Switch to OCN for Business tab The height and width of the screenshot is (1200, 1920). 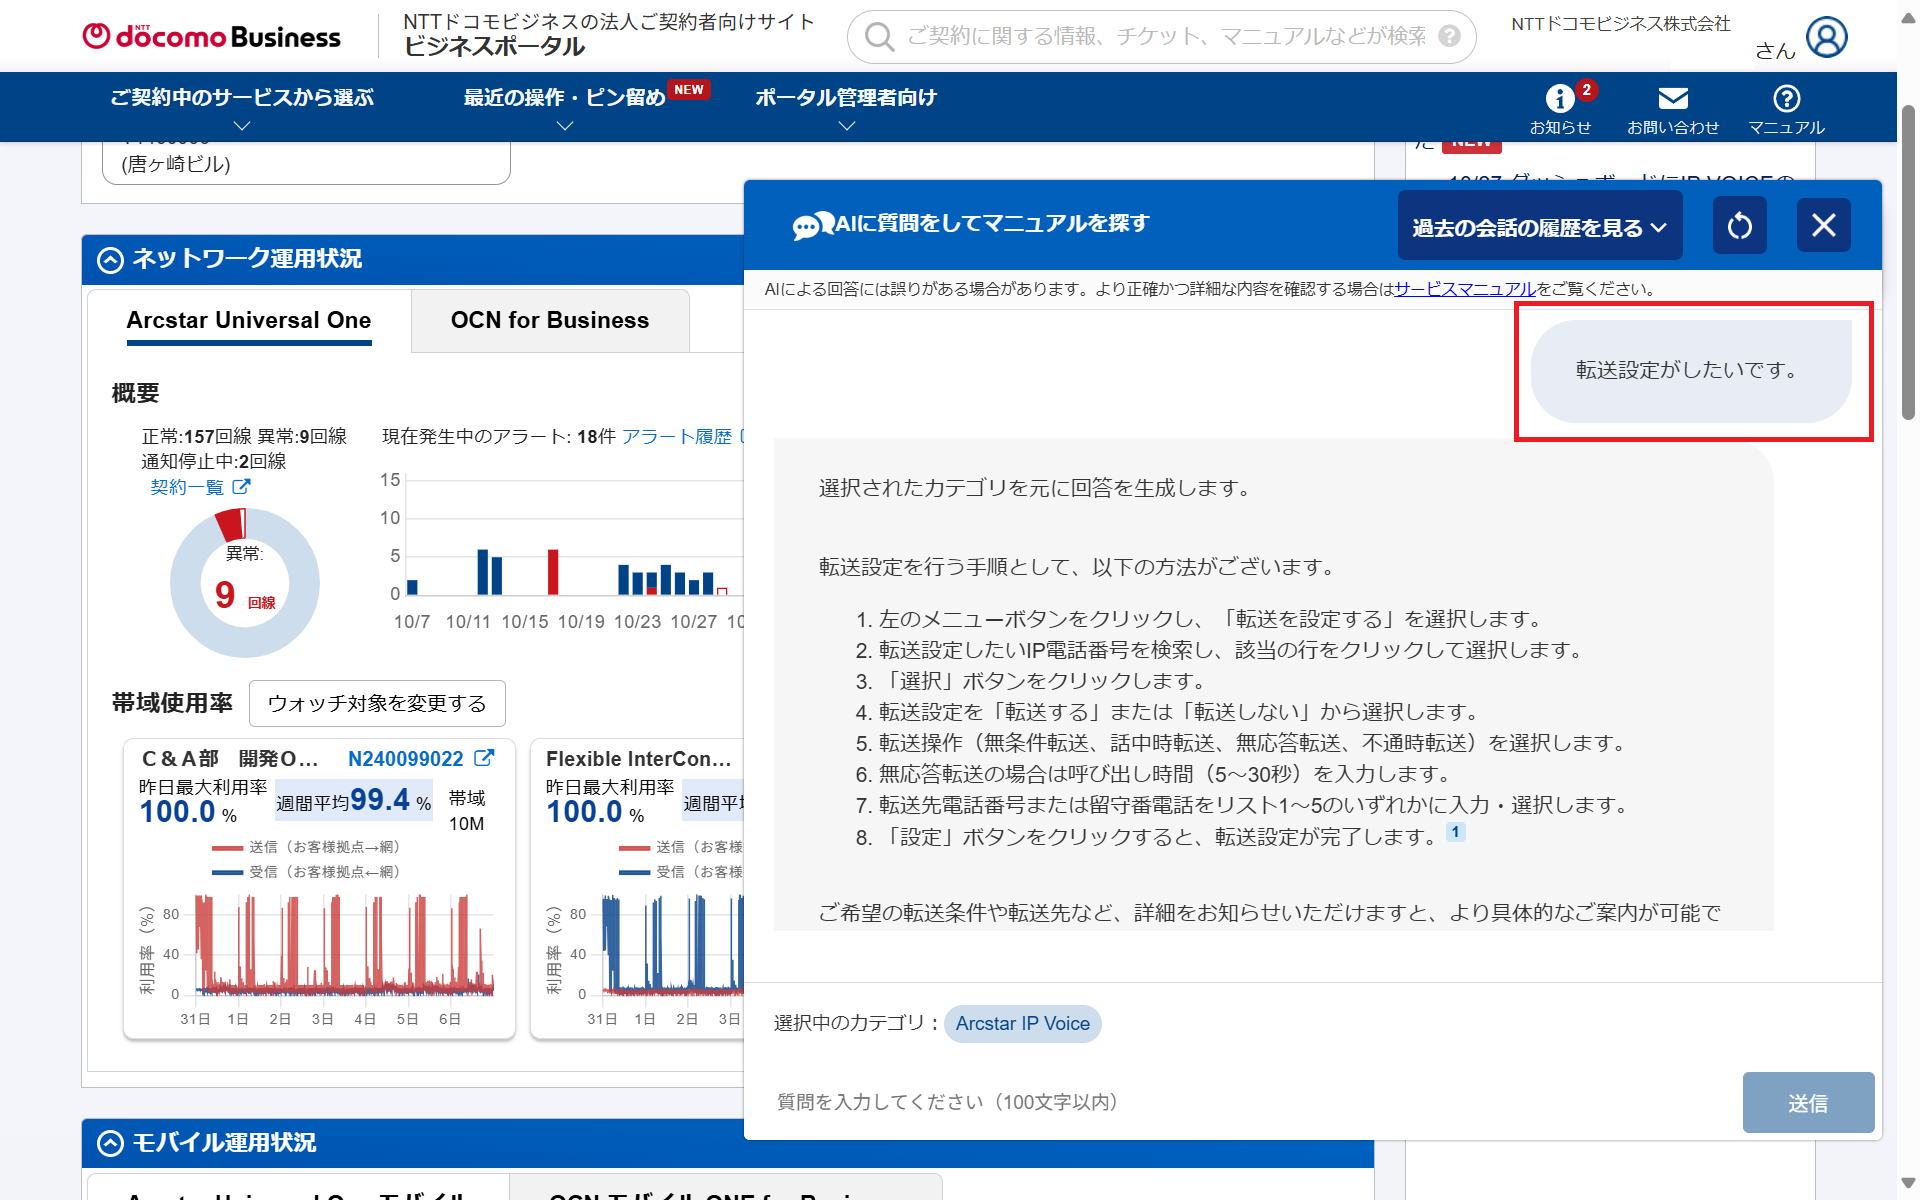pyautogui.click(x=549, y=321)
